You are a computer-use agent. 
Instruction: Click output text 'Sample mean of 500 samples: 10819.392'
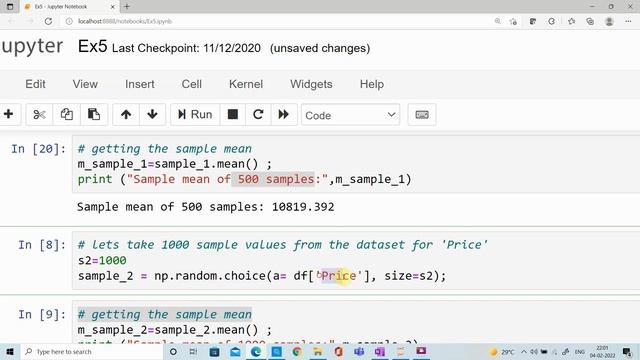point(205,207)
